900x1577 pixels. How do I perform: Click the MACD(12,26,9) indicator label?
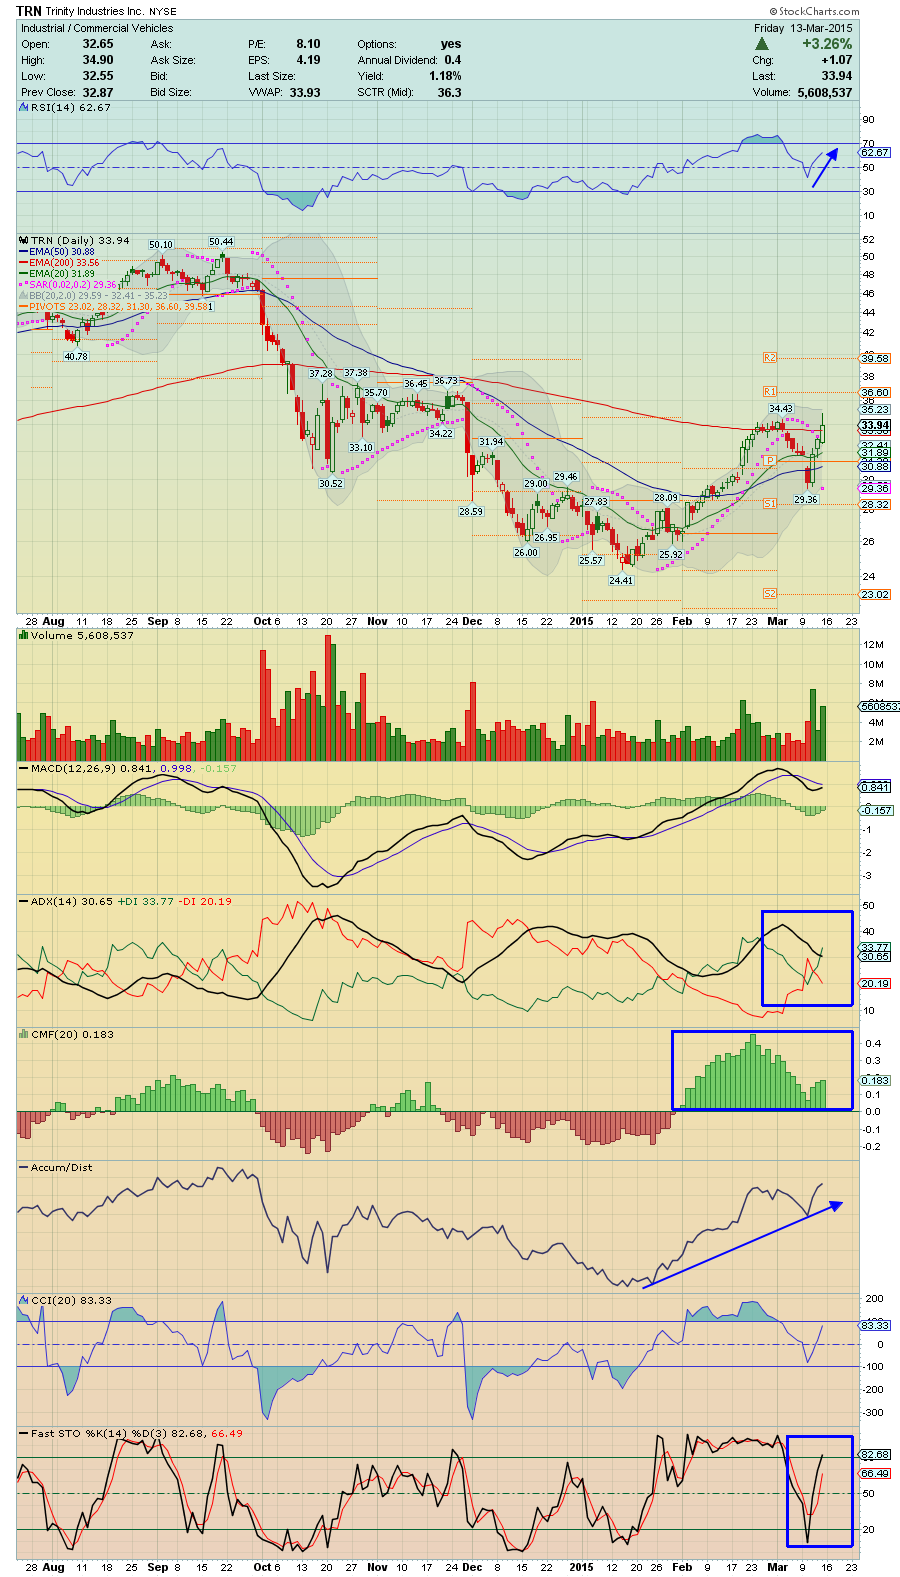point(74,768)
